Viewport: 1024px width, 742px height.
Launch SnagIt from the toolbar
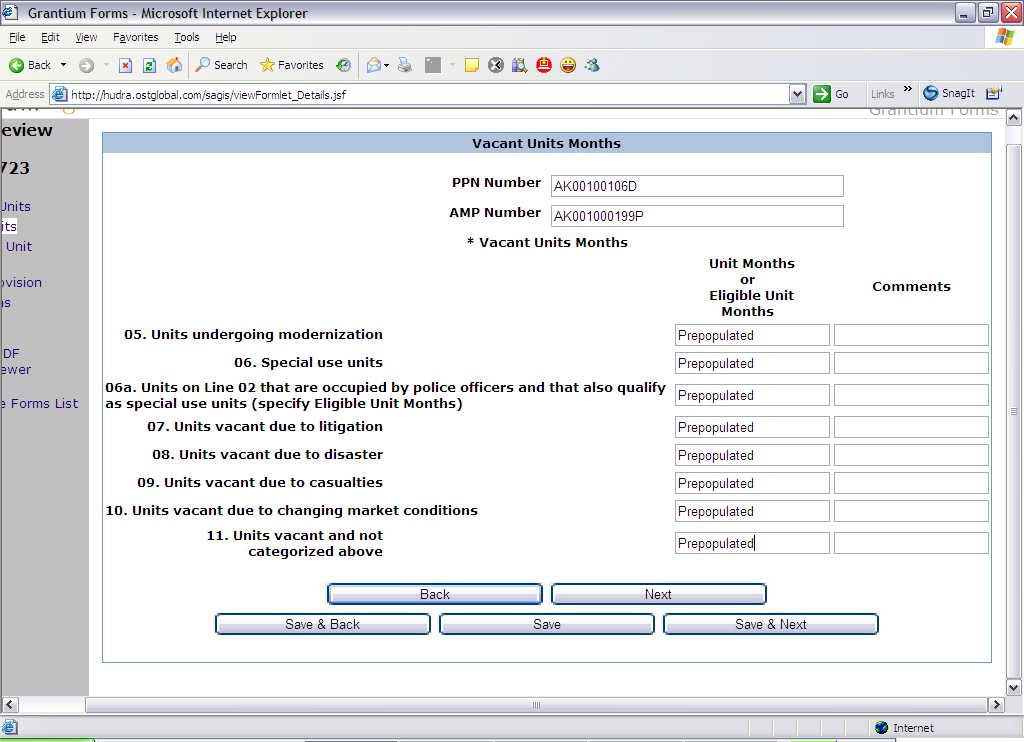[x=948, y=93]
